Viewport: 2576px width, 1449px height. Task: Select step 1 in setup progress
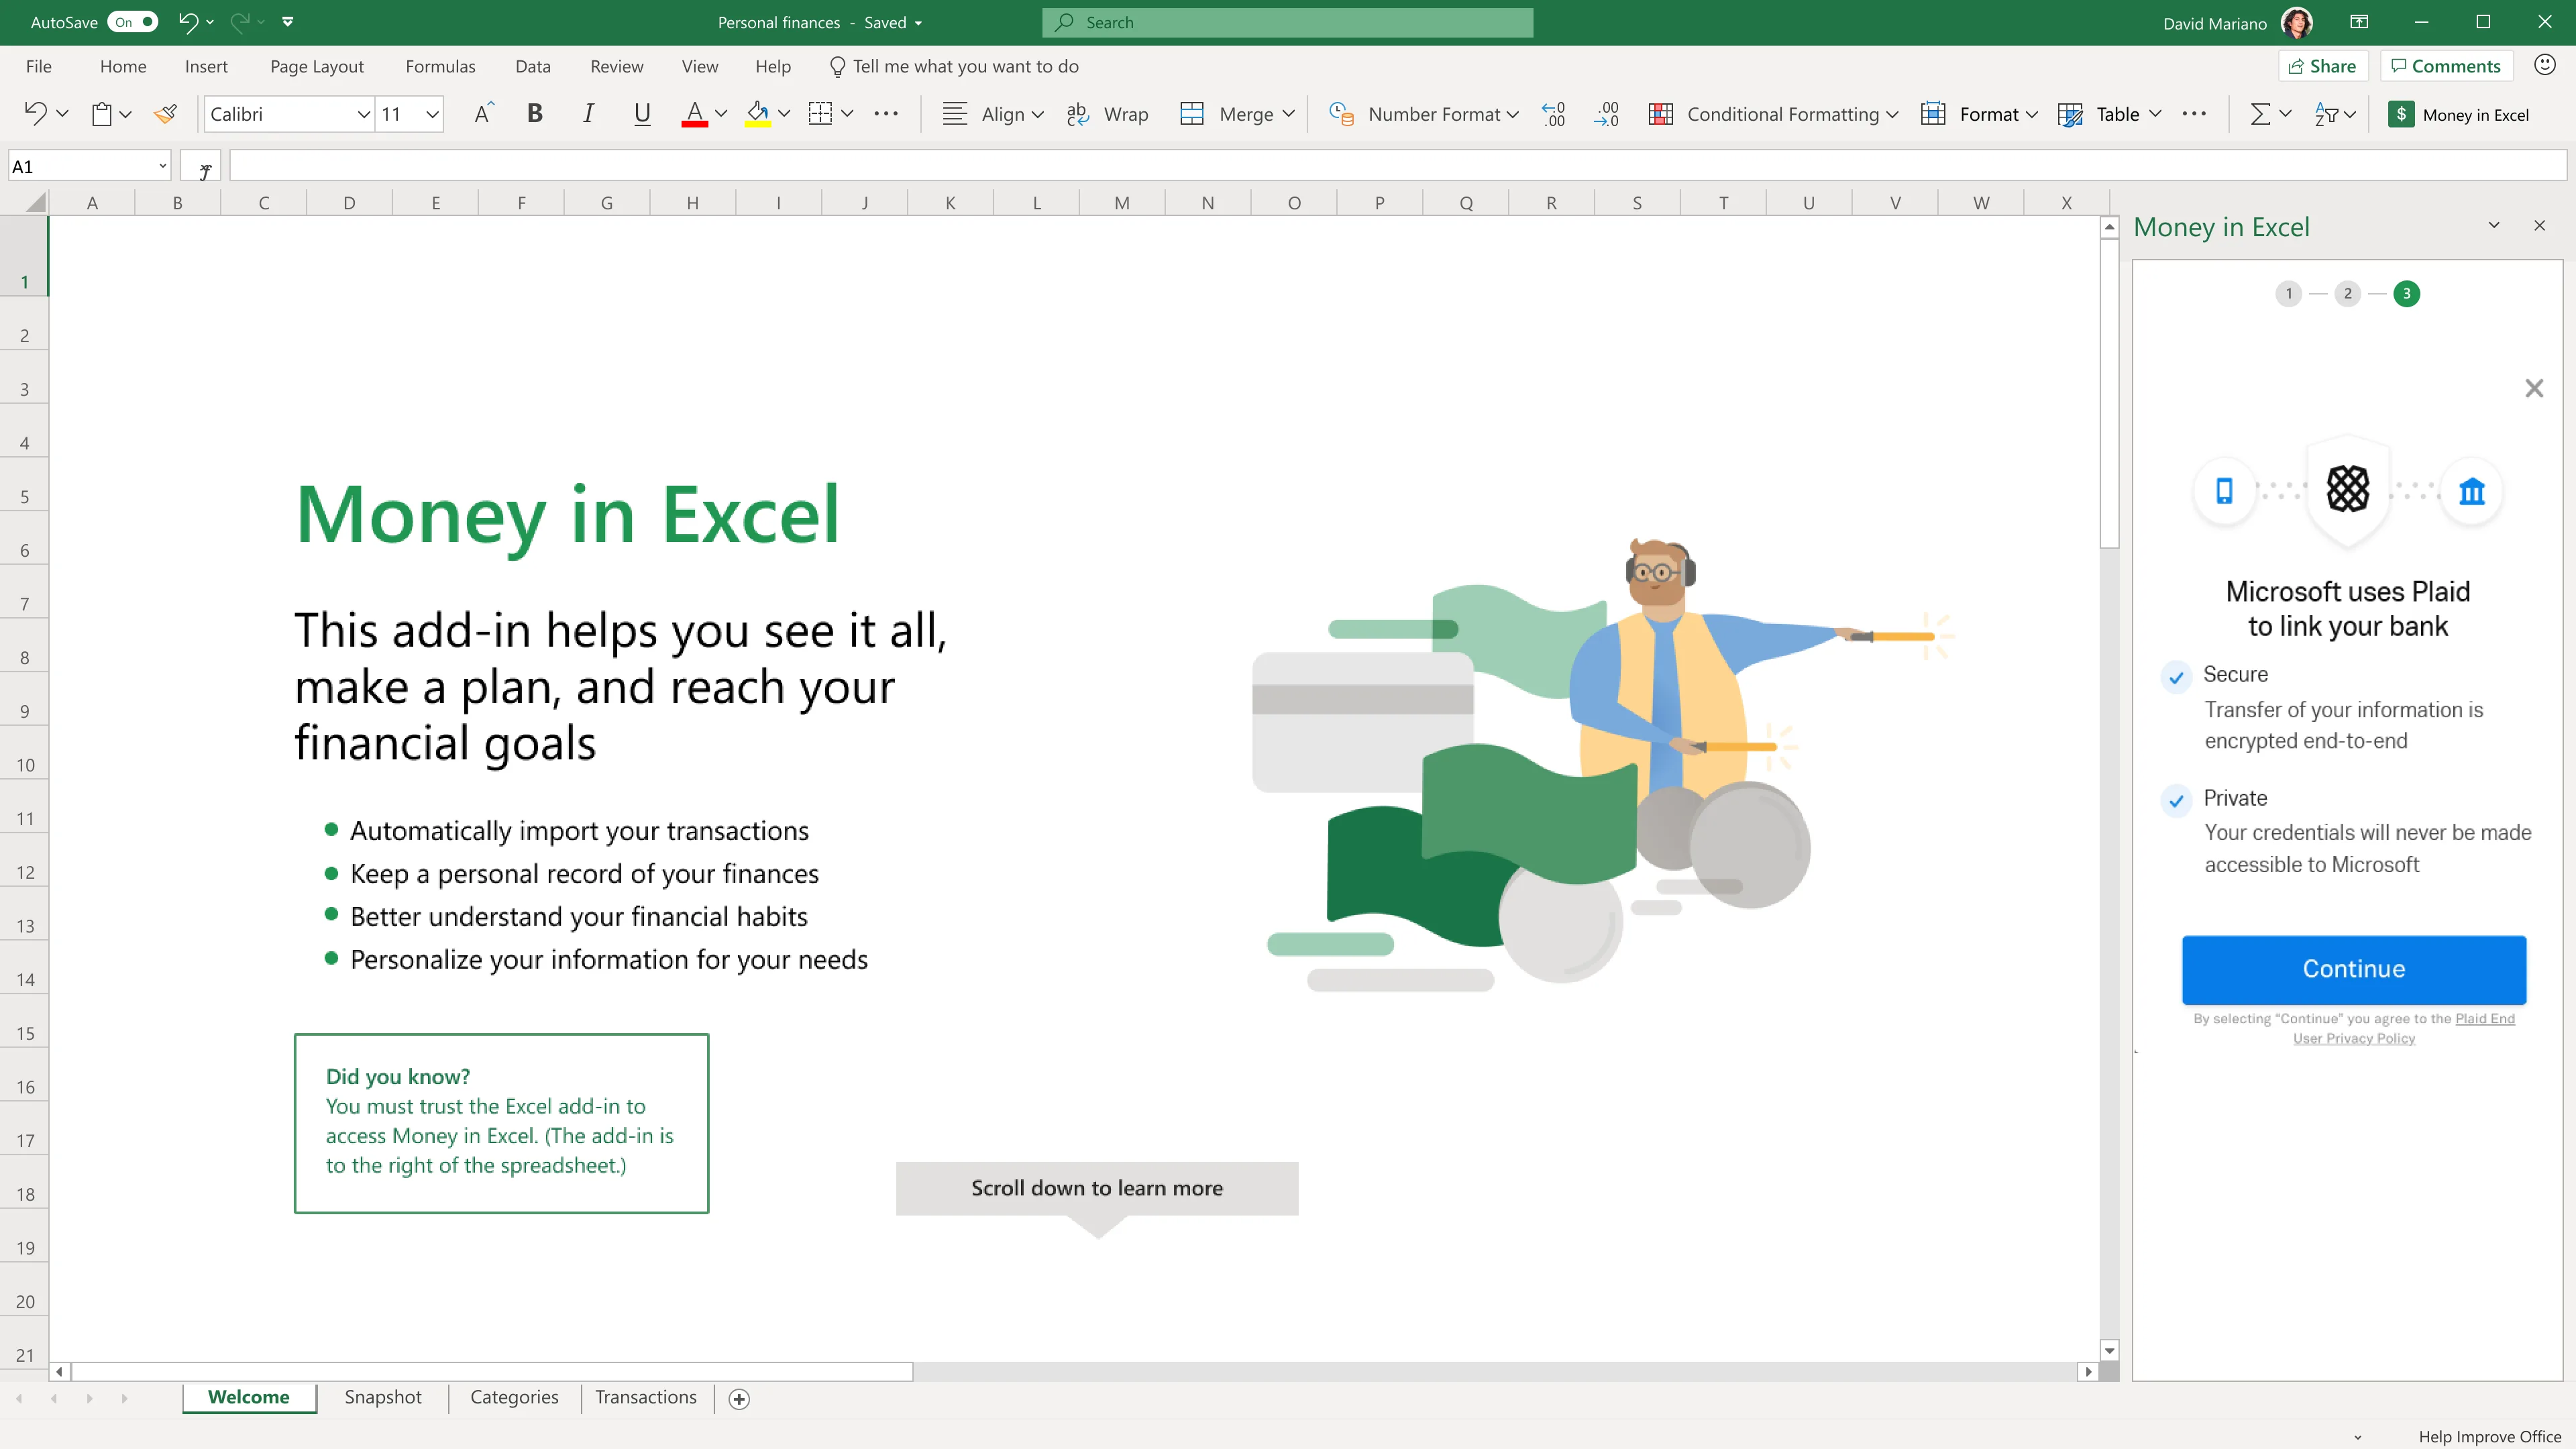2288,294
